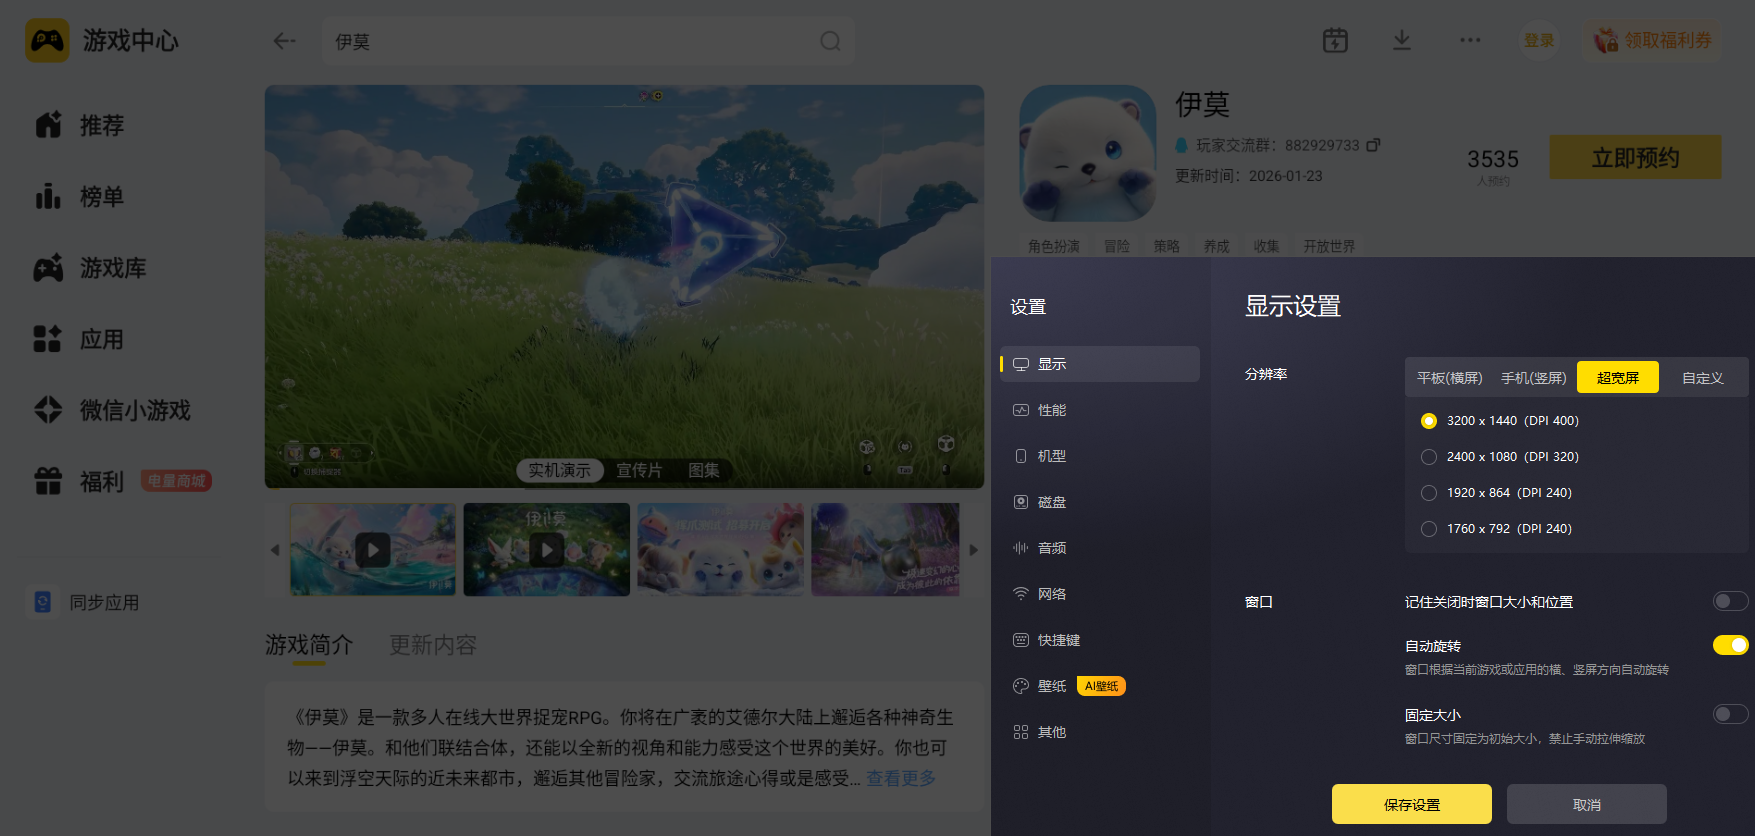This screenshot has width=1755, height=836.
Task: Switch to 平板(横屏) resolution tab
Action: click(1449, 378)
